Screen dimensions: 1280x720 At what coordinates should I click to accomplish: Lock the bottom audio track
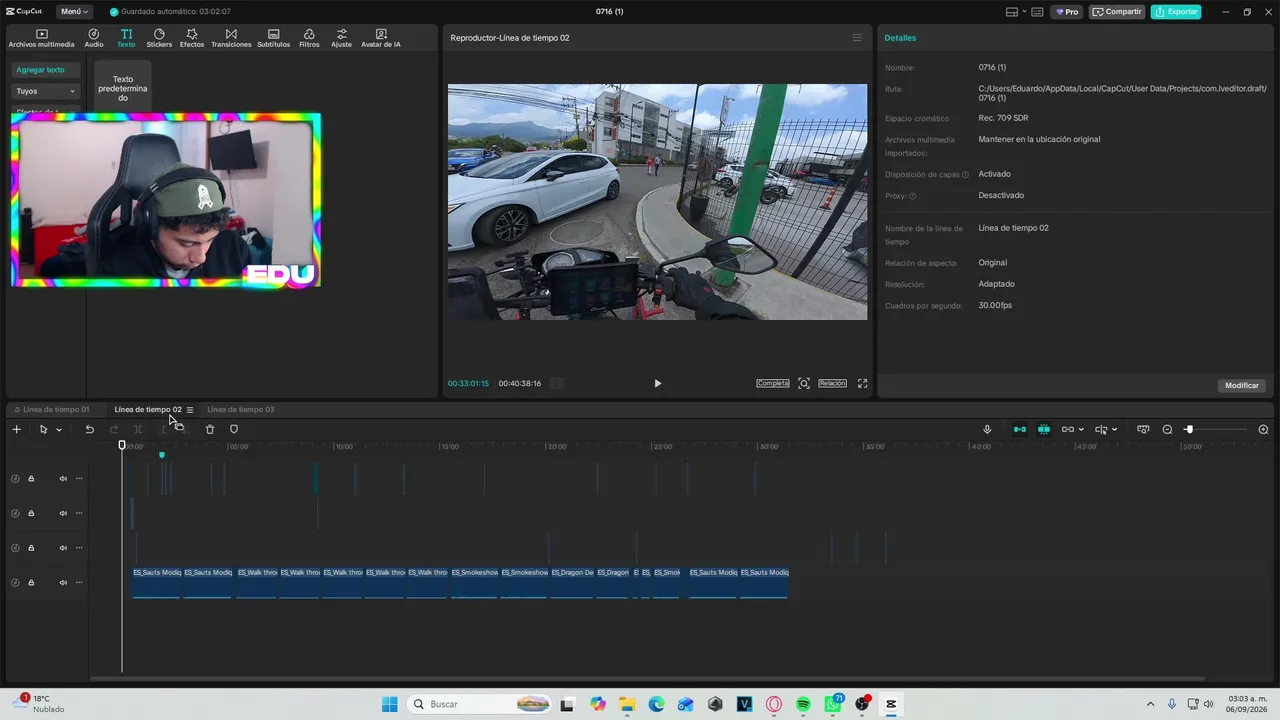[x=31, y=582]
